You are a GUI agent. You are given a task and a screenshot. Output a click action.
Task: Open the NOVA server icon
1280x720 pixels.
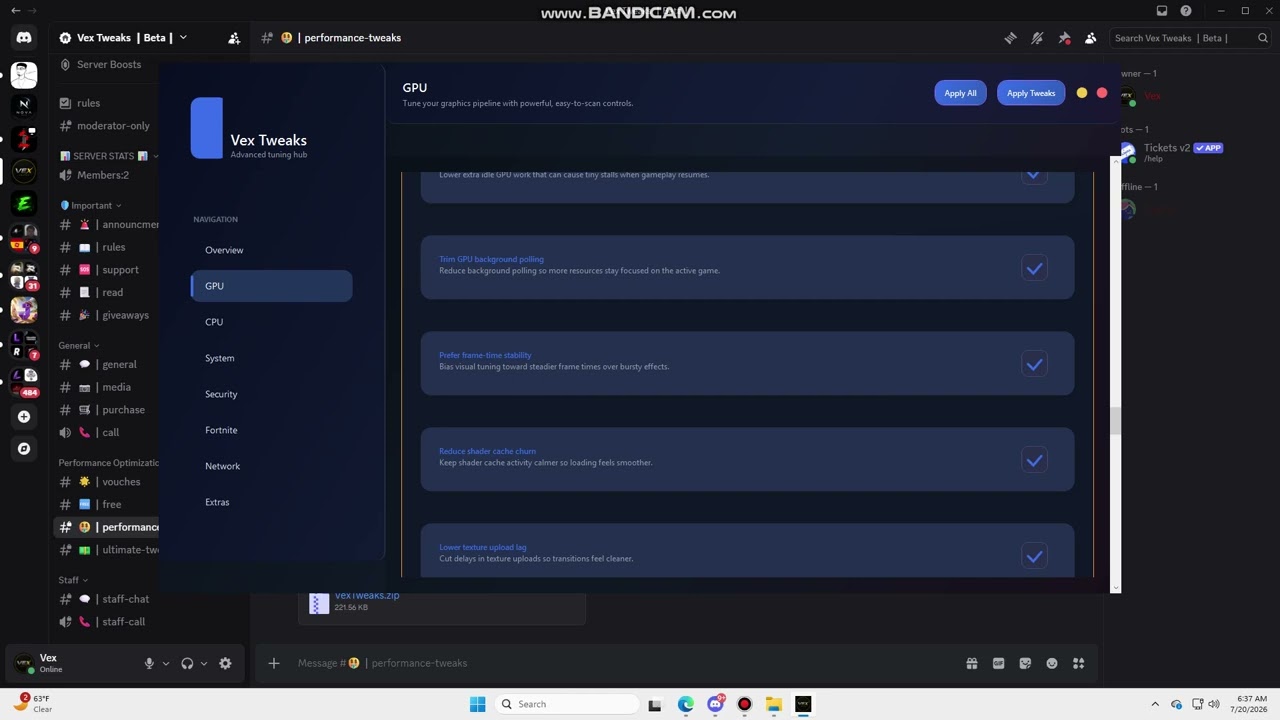(x=24, y=105)
